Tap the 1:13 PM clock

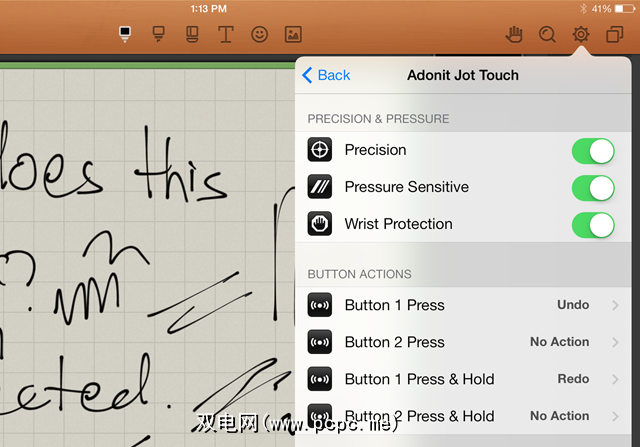pos(209,9)
